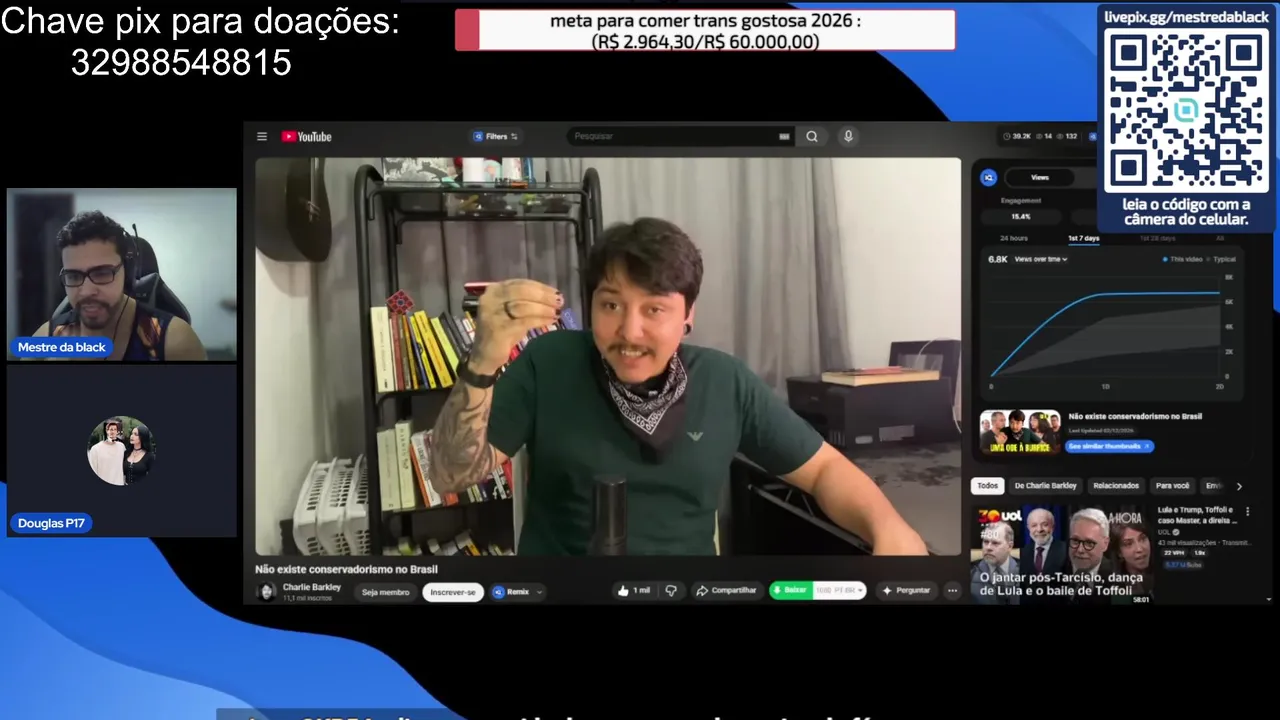Open the UOL recommended video thumbnail
The height and width of the screenshot is (720, 1280).
point(1062,555)
